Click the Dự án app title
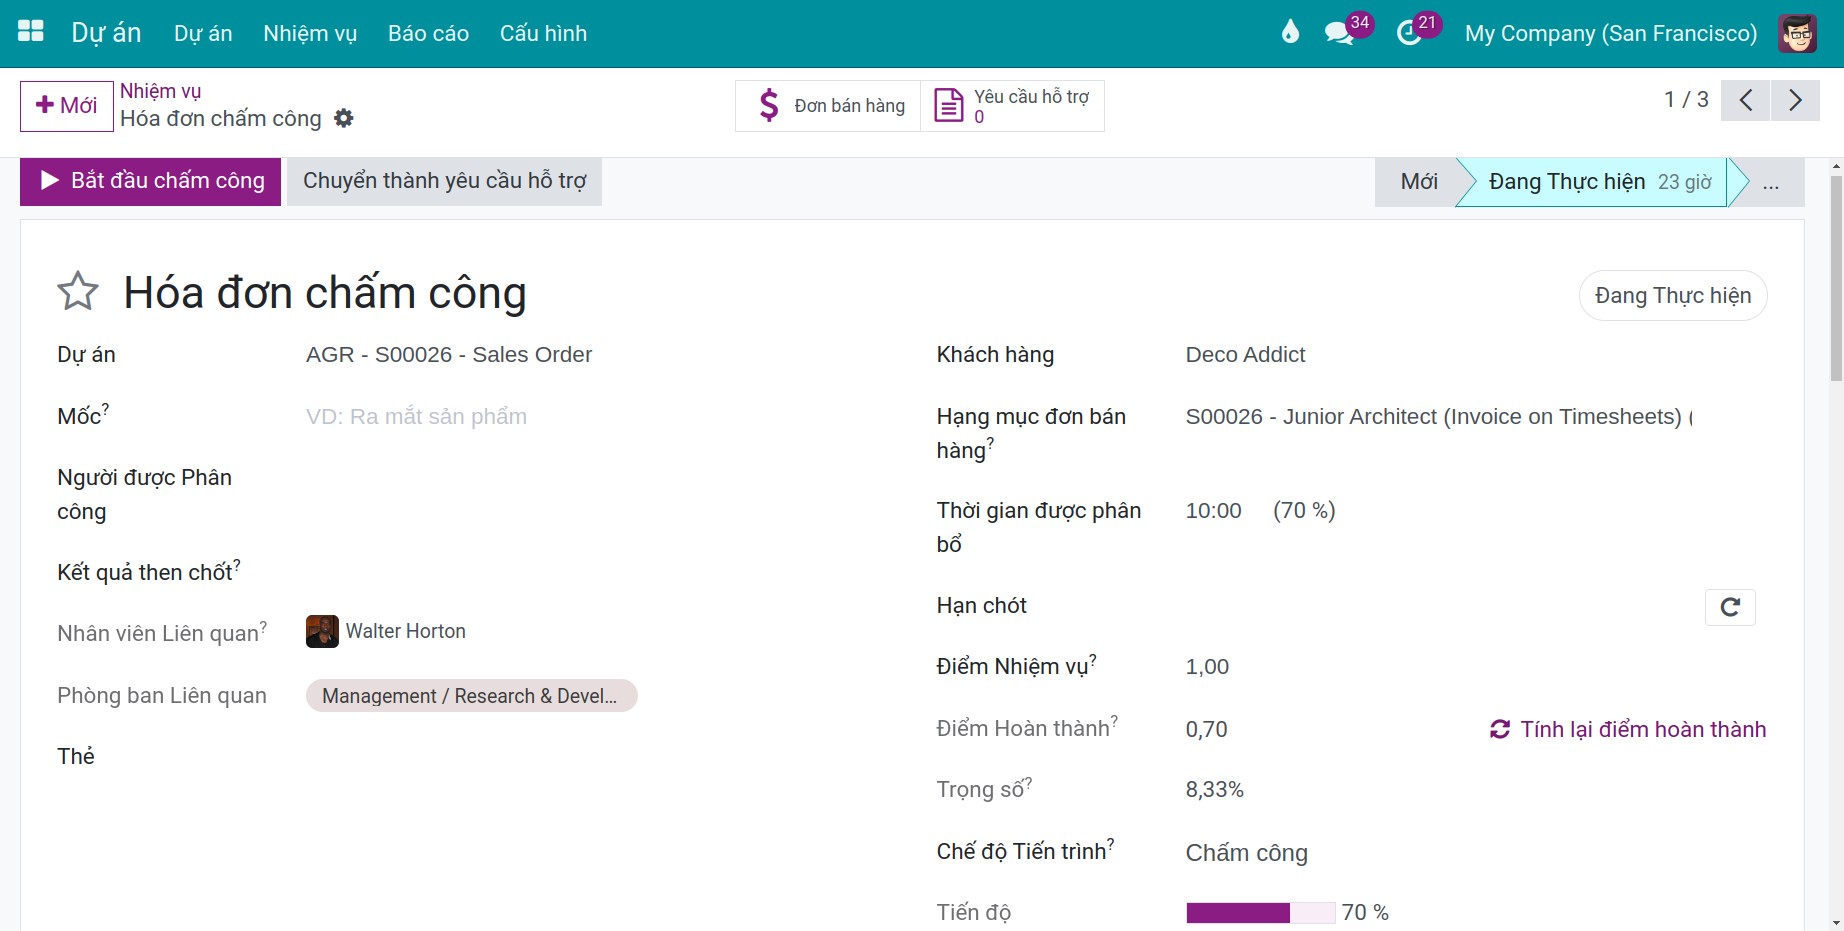This screenshot has height=931, width=1844. 106,33
